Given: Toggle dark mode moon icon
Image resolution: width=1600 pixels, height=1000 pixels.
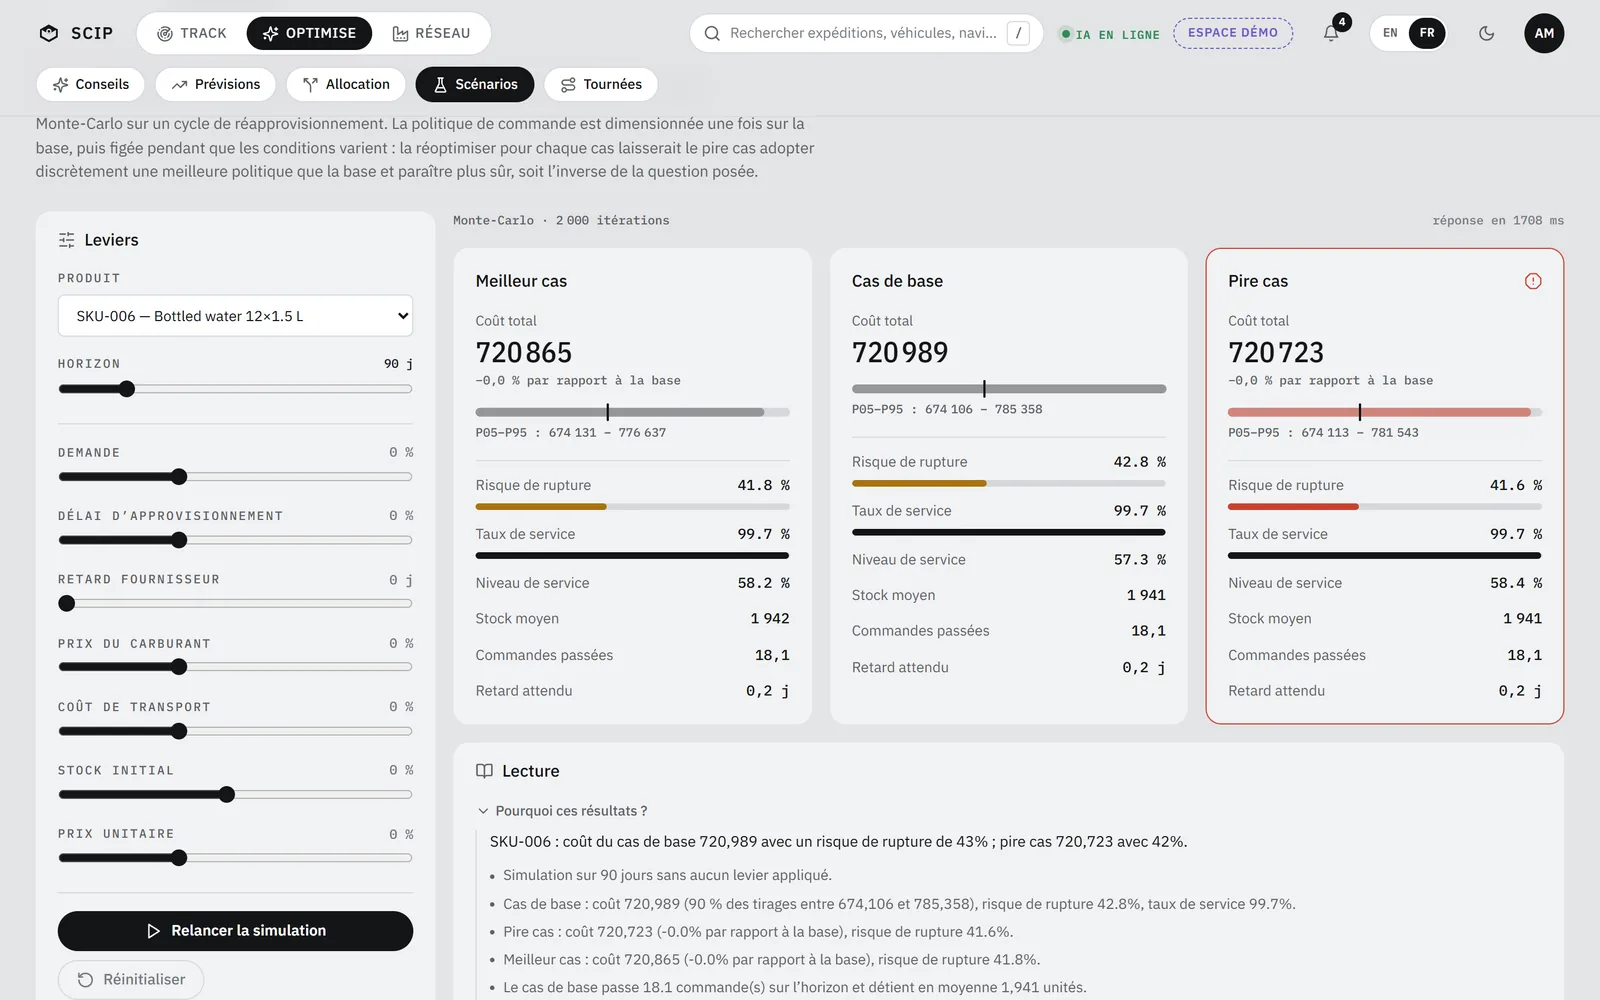Looking at the screenshot, I should [1487, 33].
